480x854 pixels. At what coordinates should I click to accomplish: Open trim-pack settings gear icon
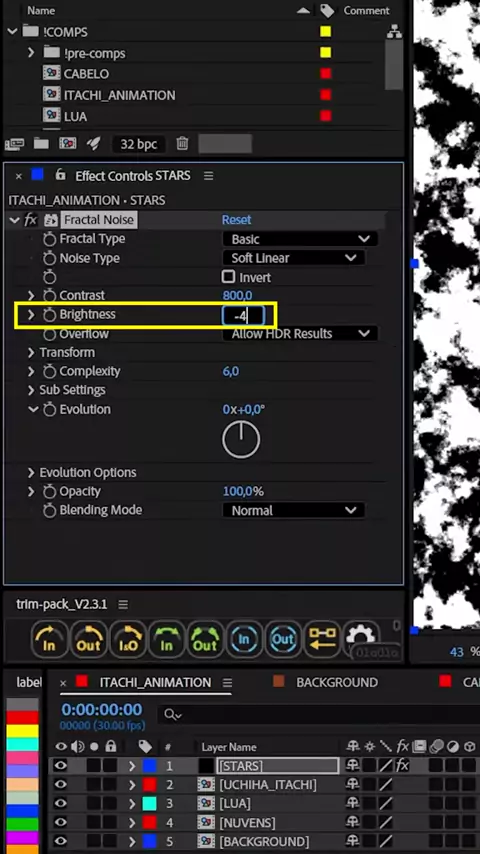click(361, 638)
